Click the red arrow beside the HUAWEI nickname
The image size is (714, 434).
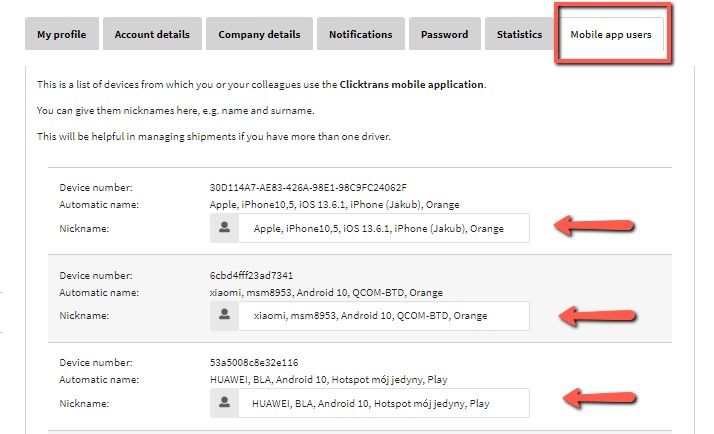tap(597, 400)
